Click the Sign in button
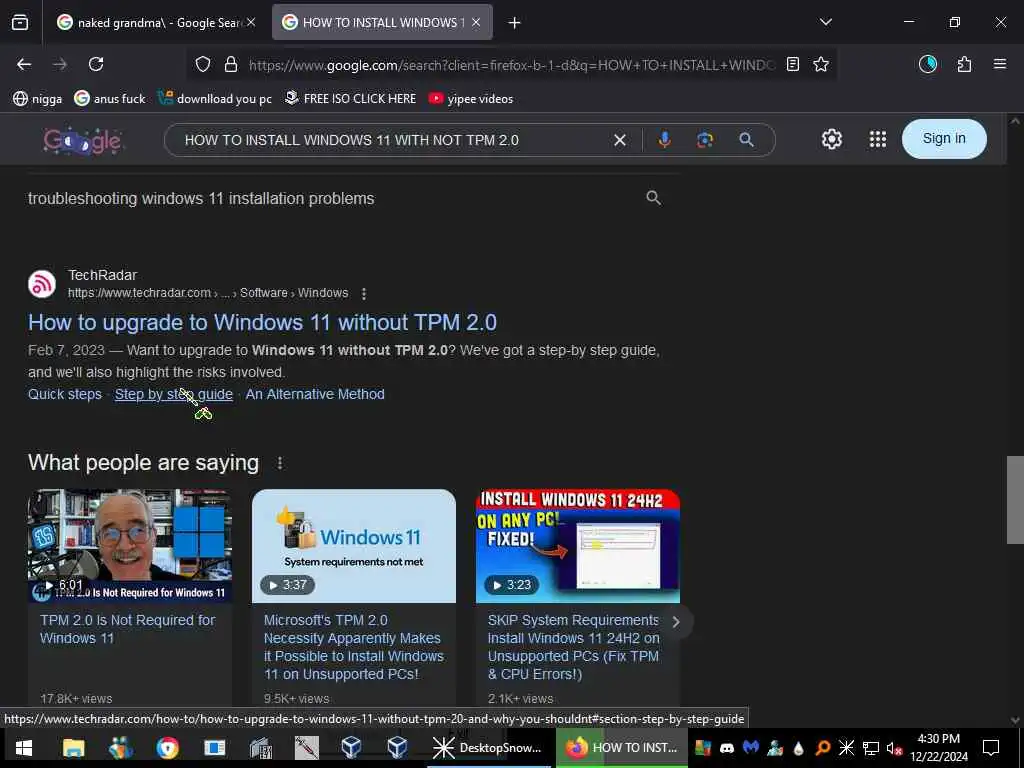This screenshot has height=768, width=1024. 944,138
